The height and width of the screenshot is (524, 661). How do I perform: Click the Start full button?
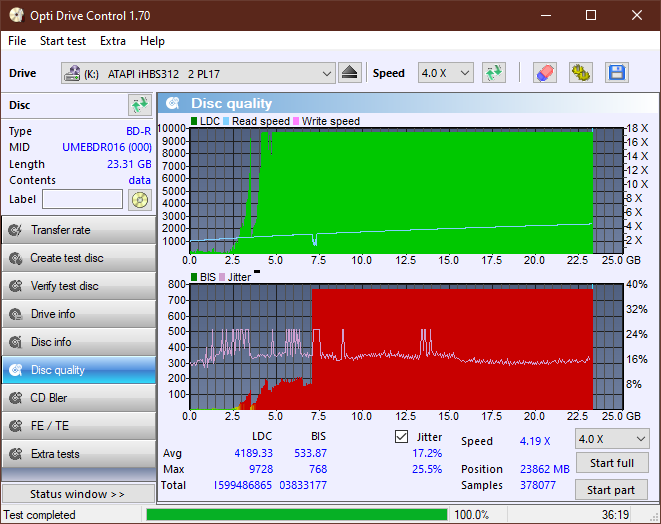point(612,463)
